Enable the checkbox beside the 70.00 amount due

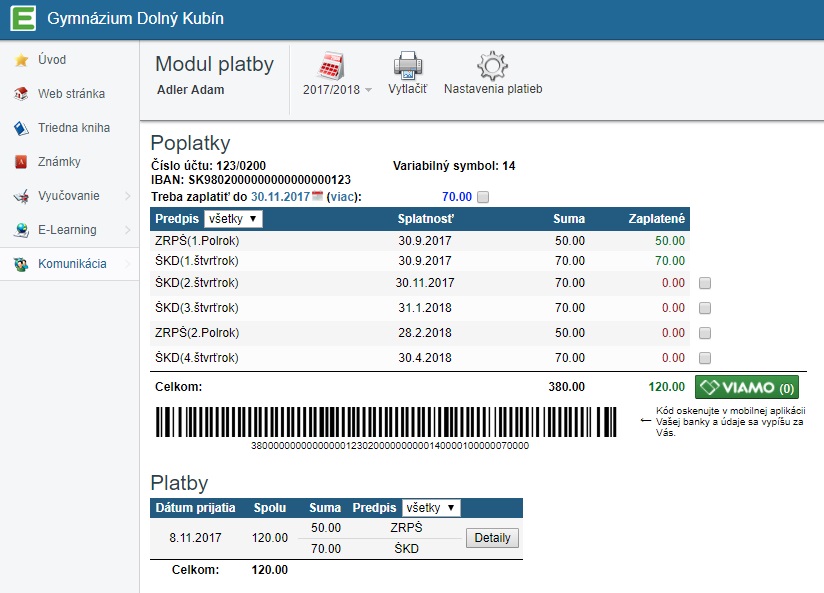point(483,197)
